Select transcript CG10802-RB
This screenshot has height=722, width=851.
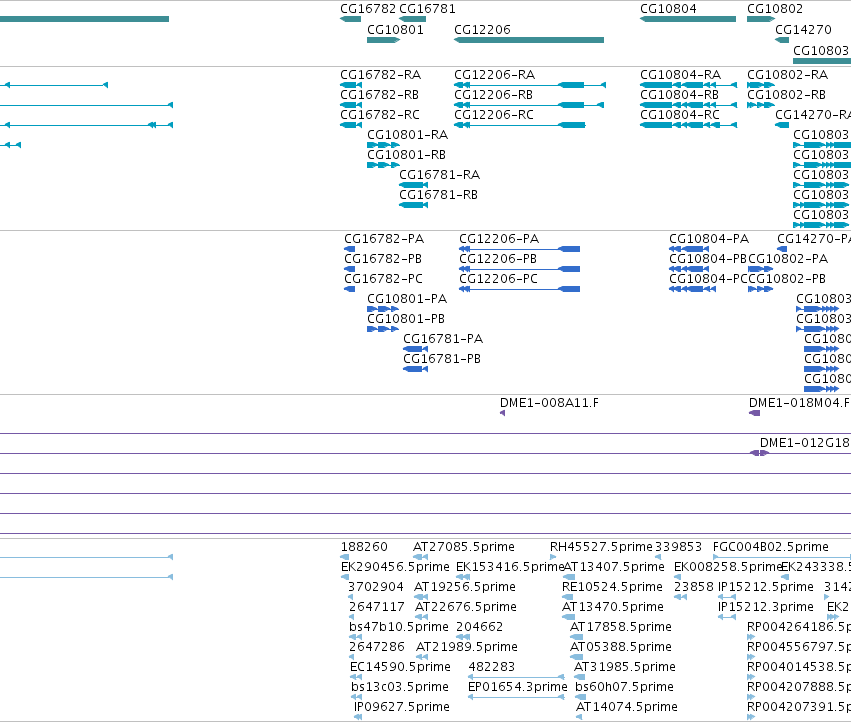point(786,95)
